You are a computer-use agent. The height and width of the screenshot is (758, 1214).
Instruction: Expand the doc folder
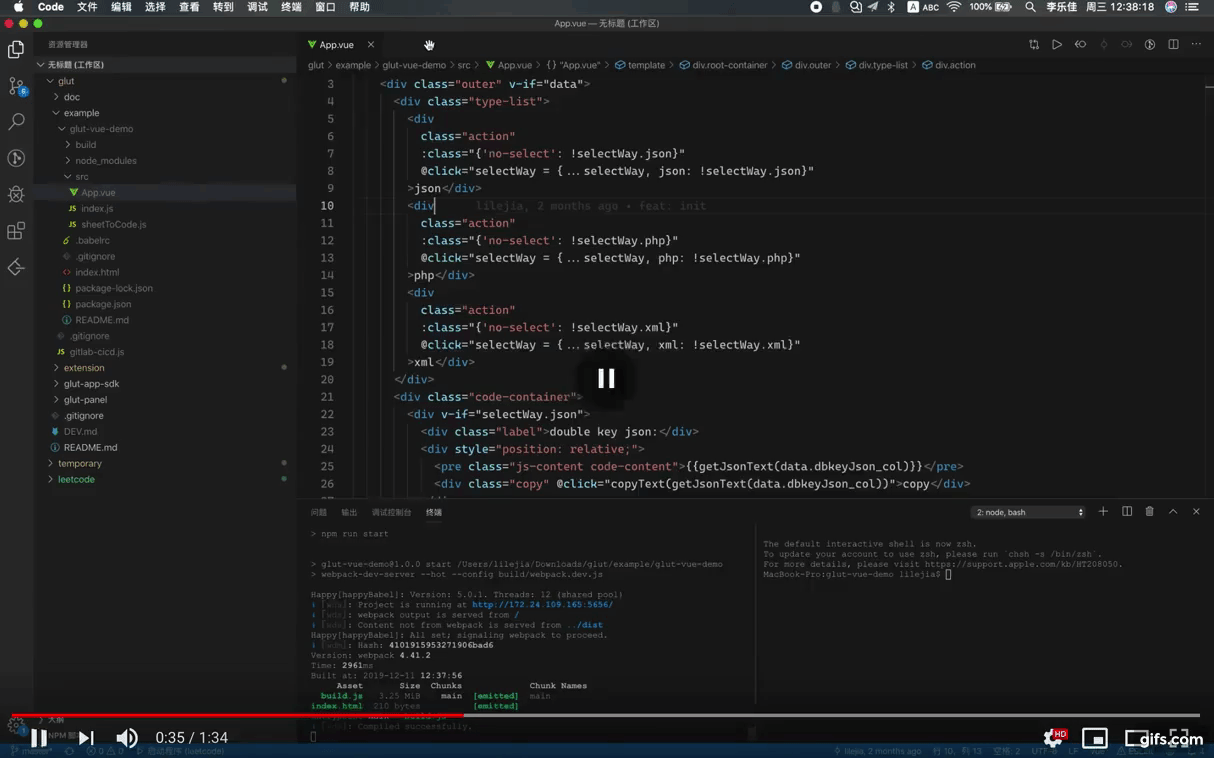coord(165,97)
